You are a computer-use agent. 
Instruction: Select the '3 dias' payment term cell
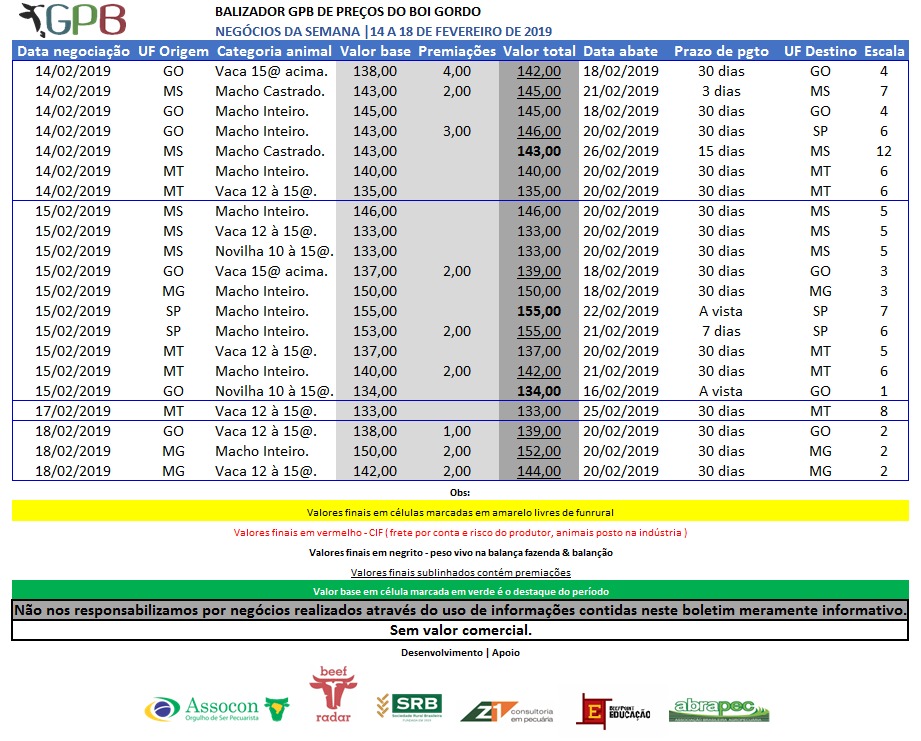click(721, 91)
